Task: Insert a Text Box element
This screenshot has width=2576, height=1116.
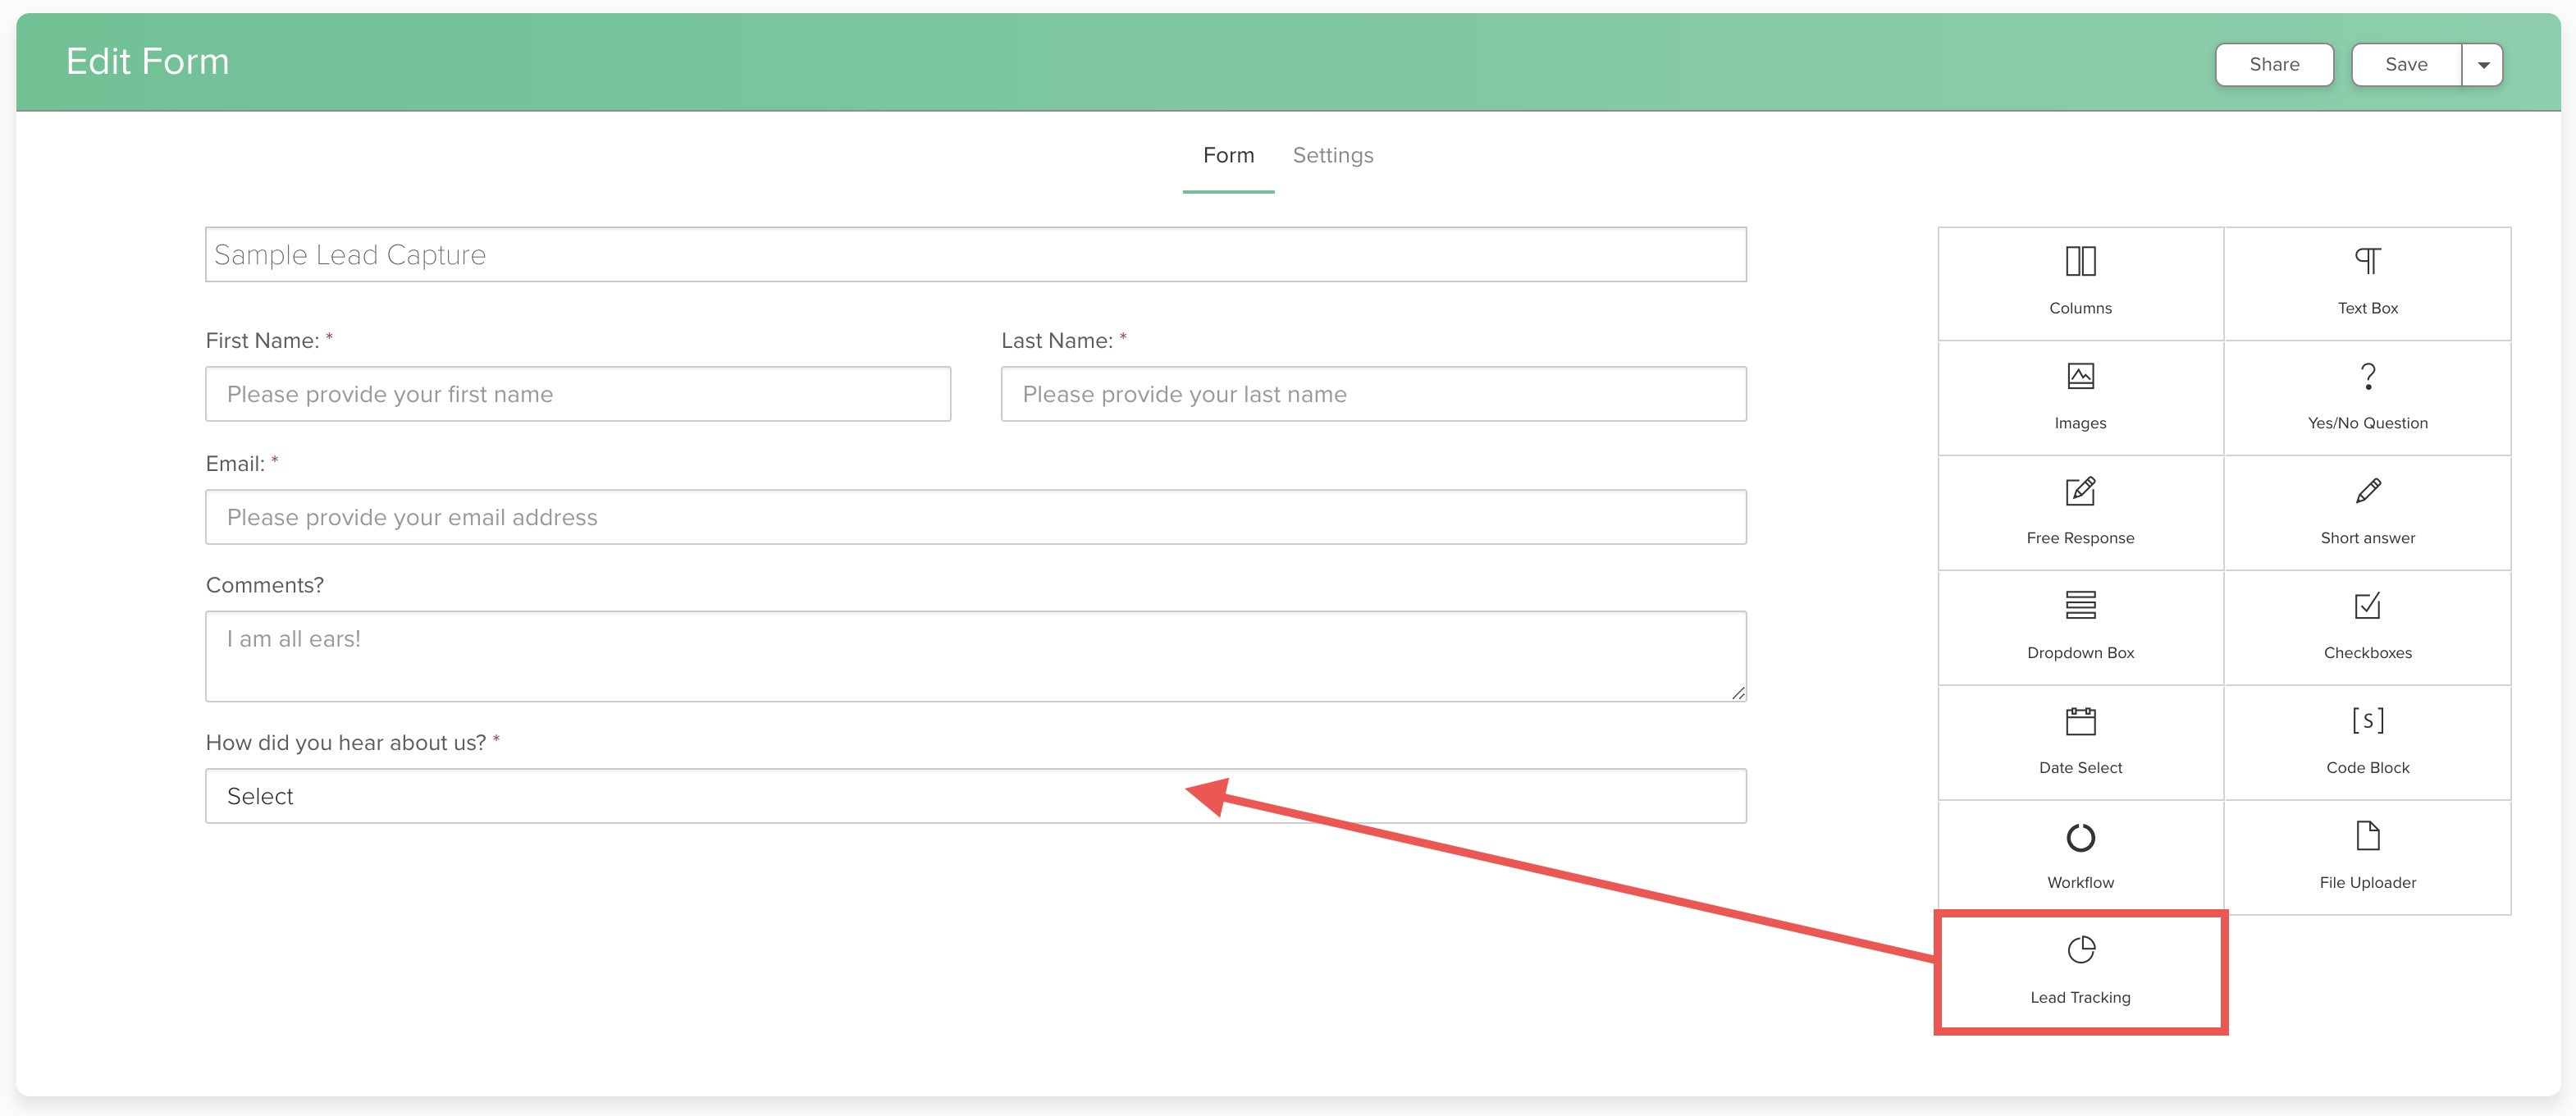Action: tap(2367, 283)
